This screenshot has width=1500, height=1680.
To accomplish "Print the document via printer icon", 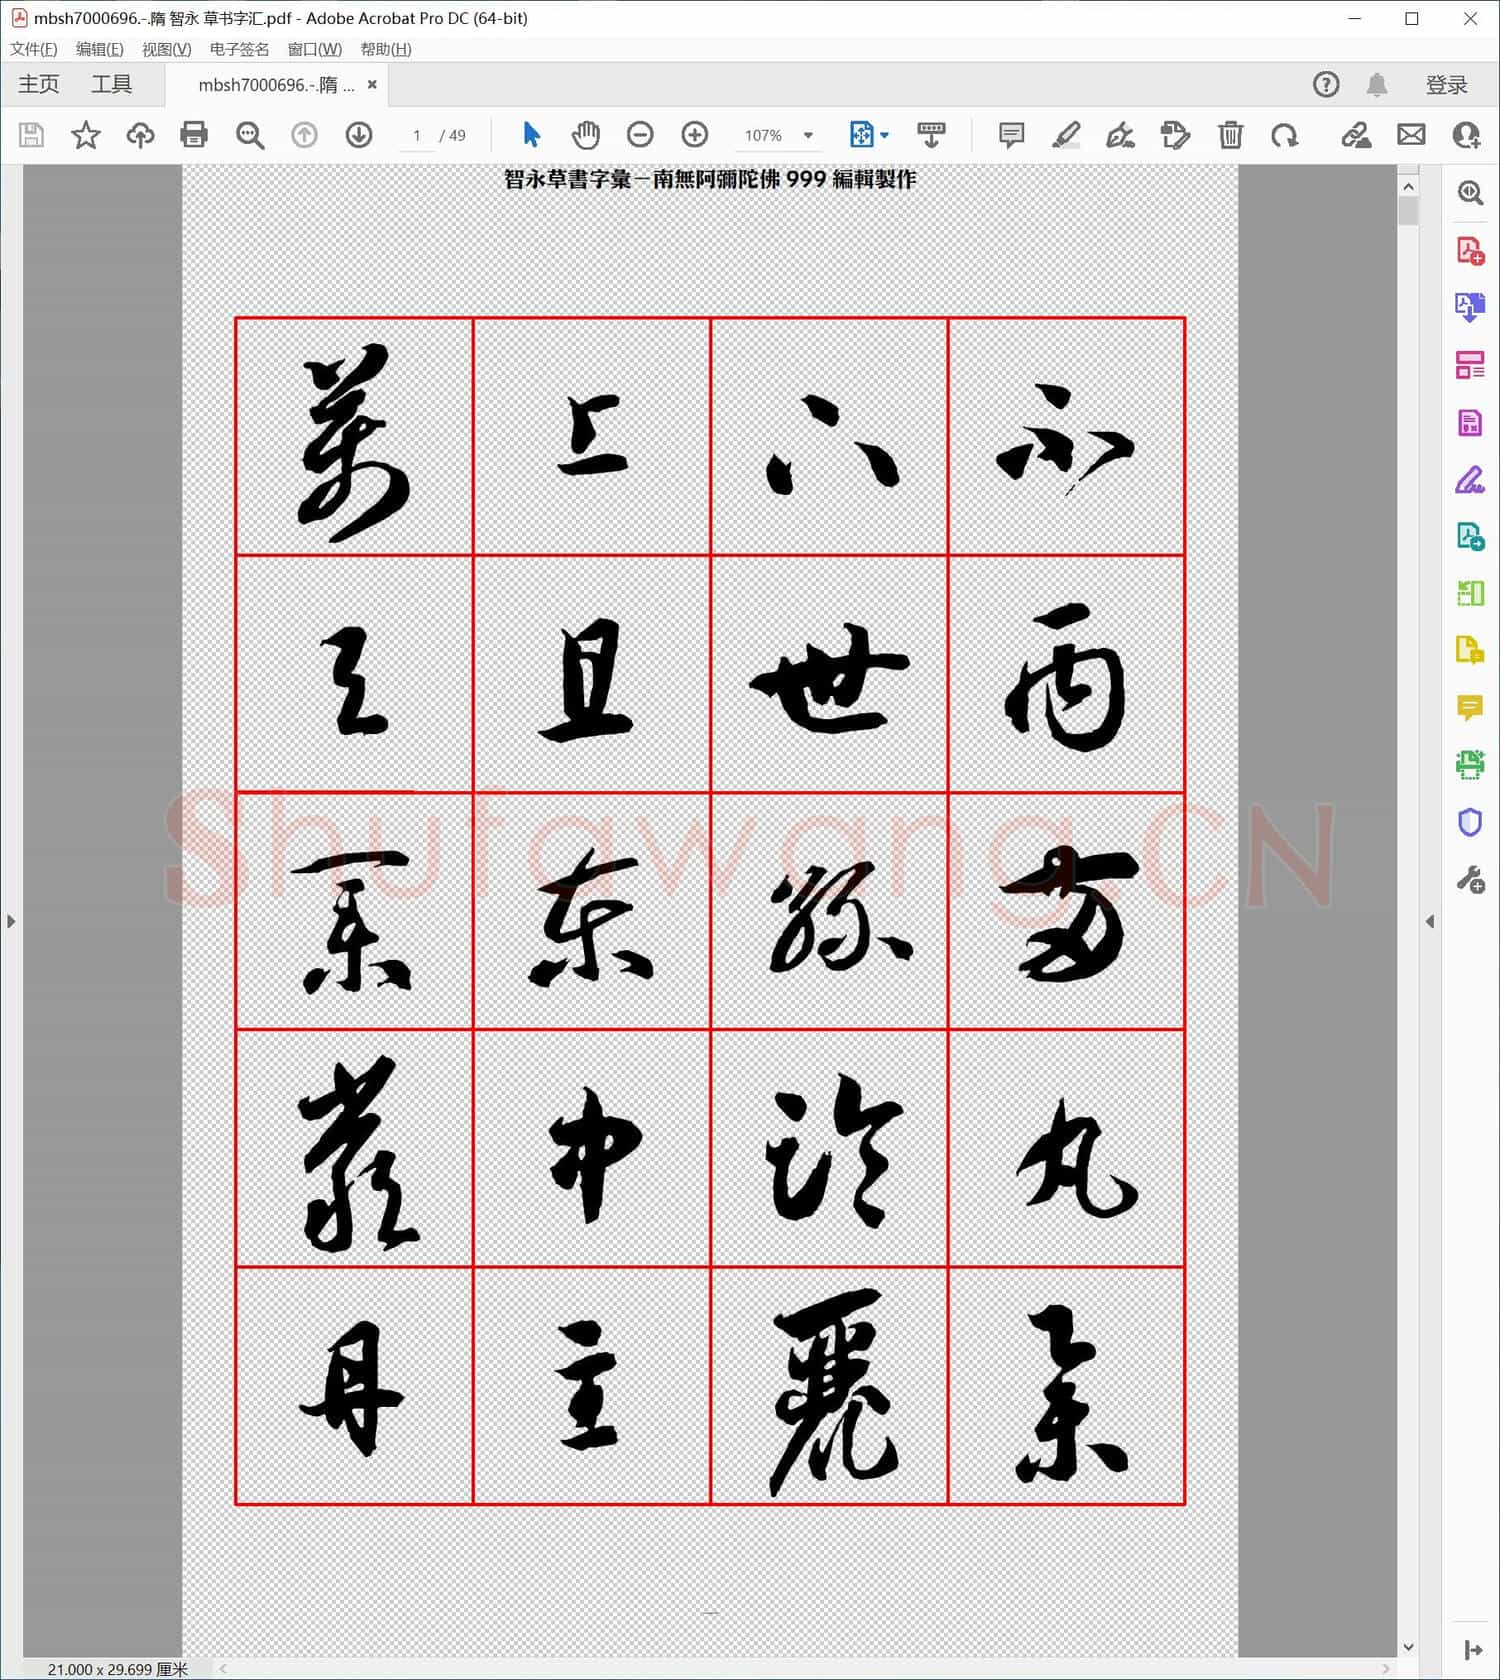I will click(194, 135).
